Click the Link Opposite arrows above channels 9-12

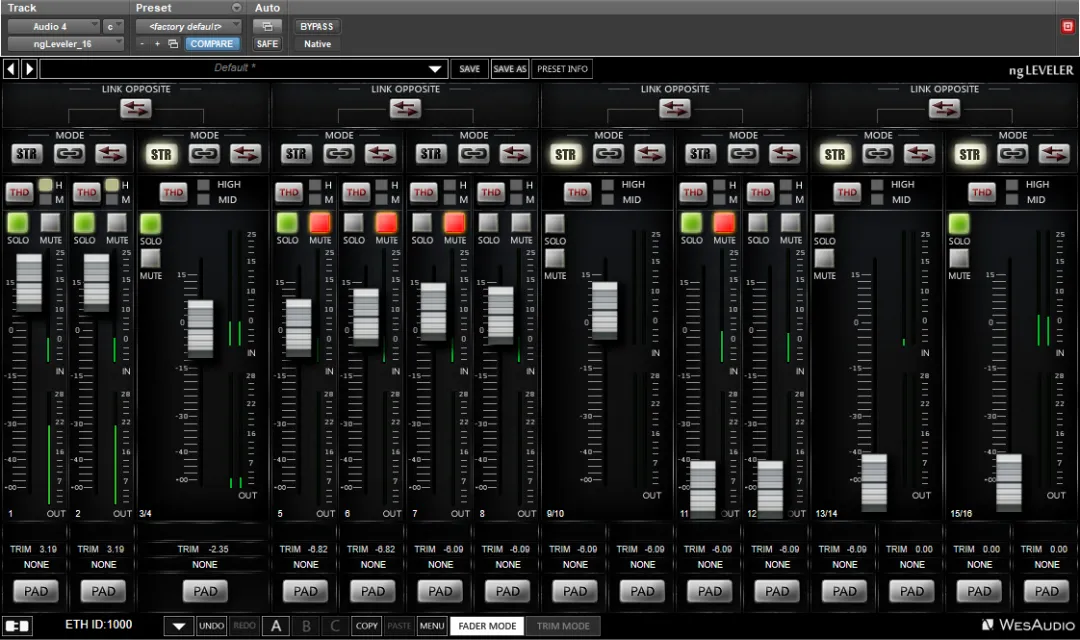[x=674, y=109]
